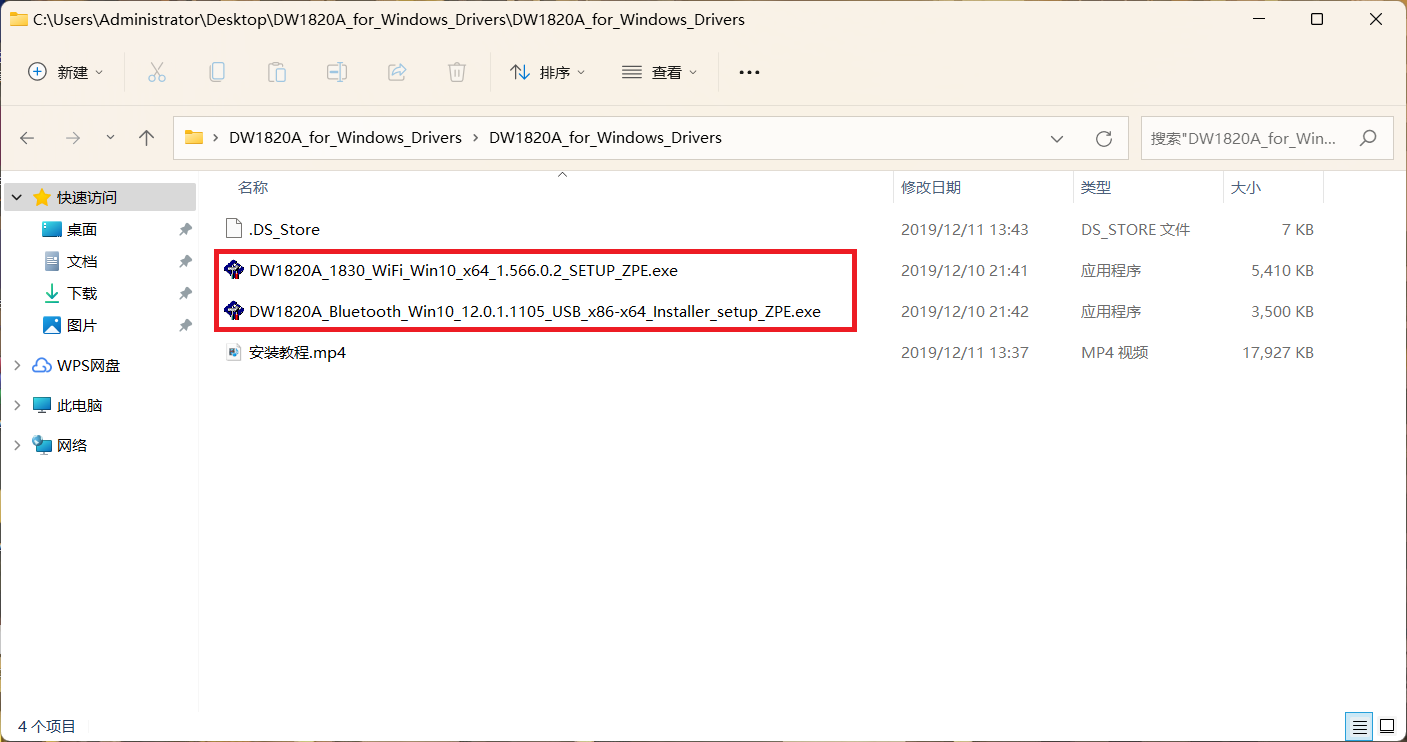The height and width of the screenshot is (742, 1407).
Task: Click the Paste clipboard icon
Action: [276, 72]
